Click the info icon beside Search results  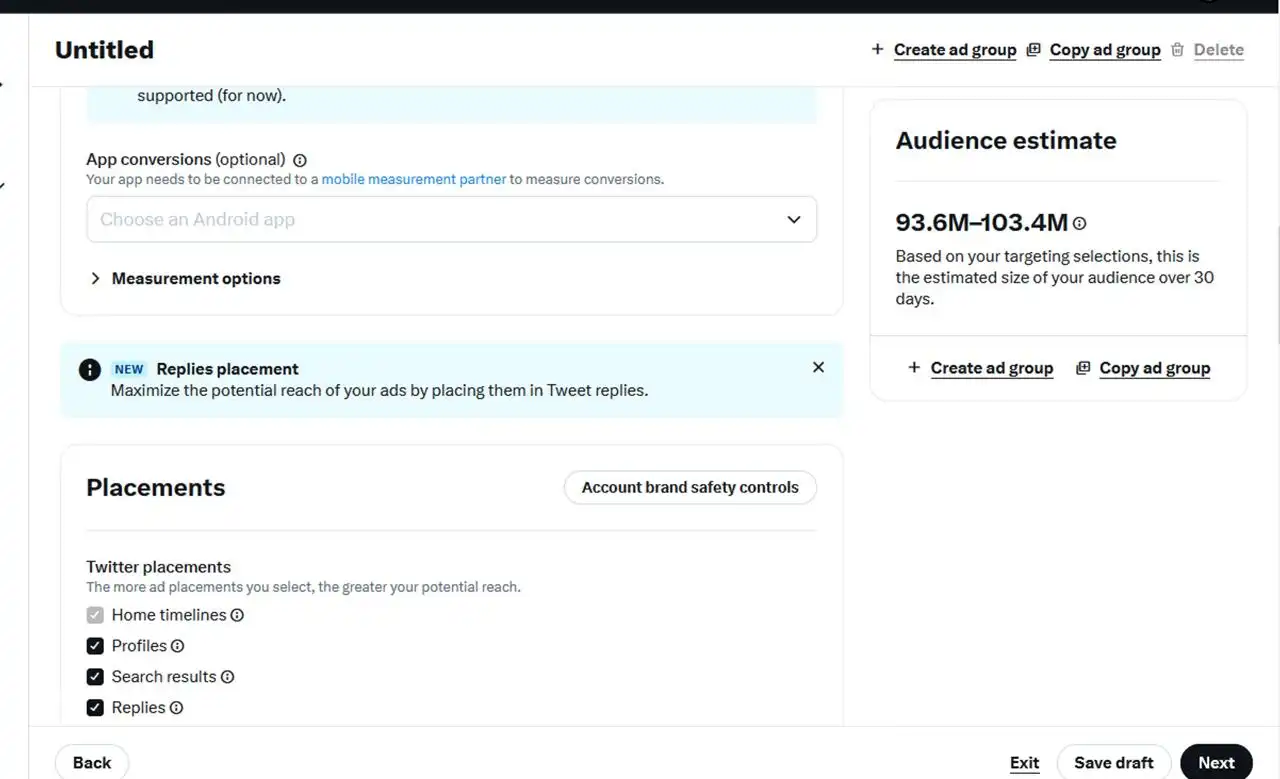(227, 677)
